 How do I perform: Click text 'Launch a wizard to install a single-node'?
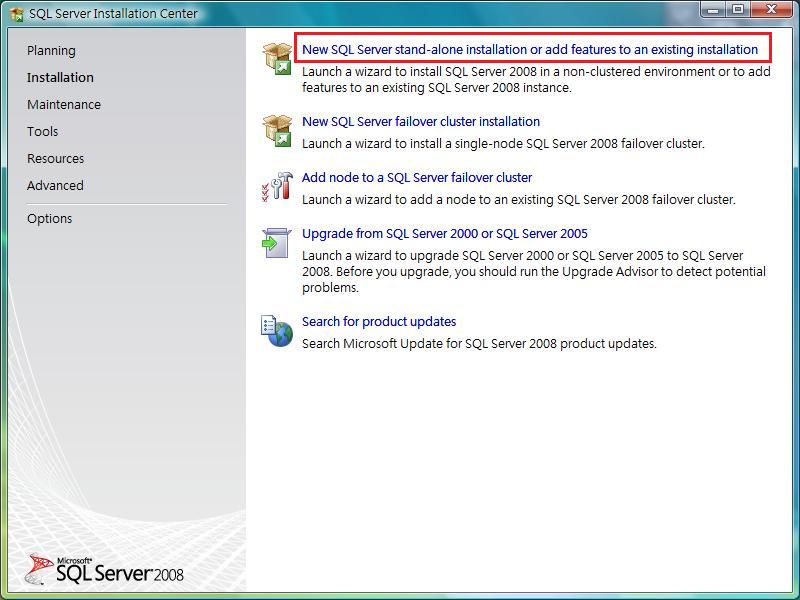coord(412,144)
